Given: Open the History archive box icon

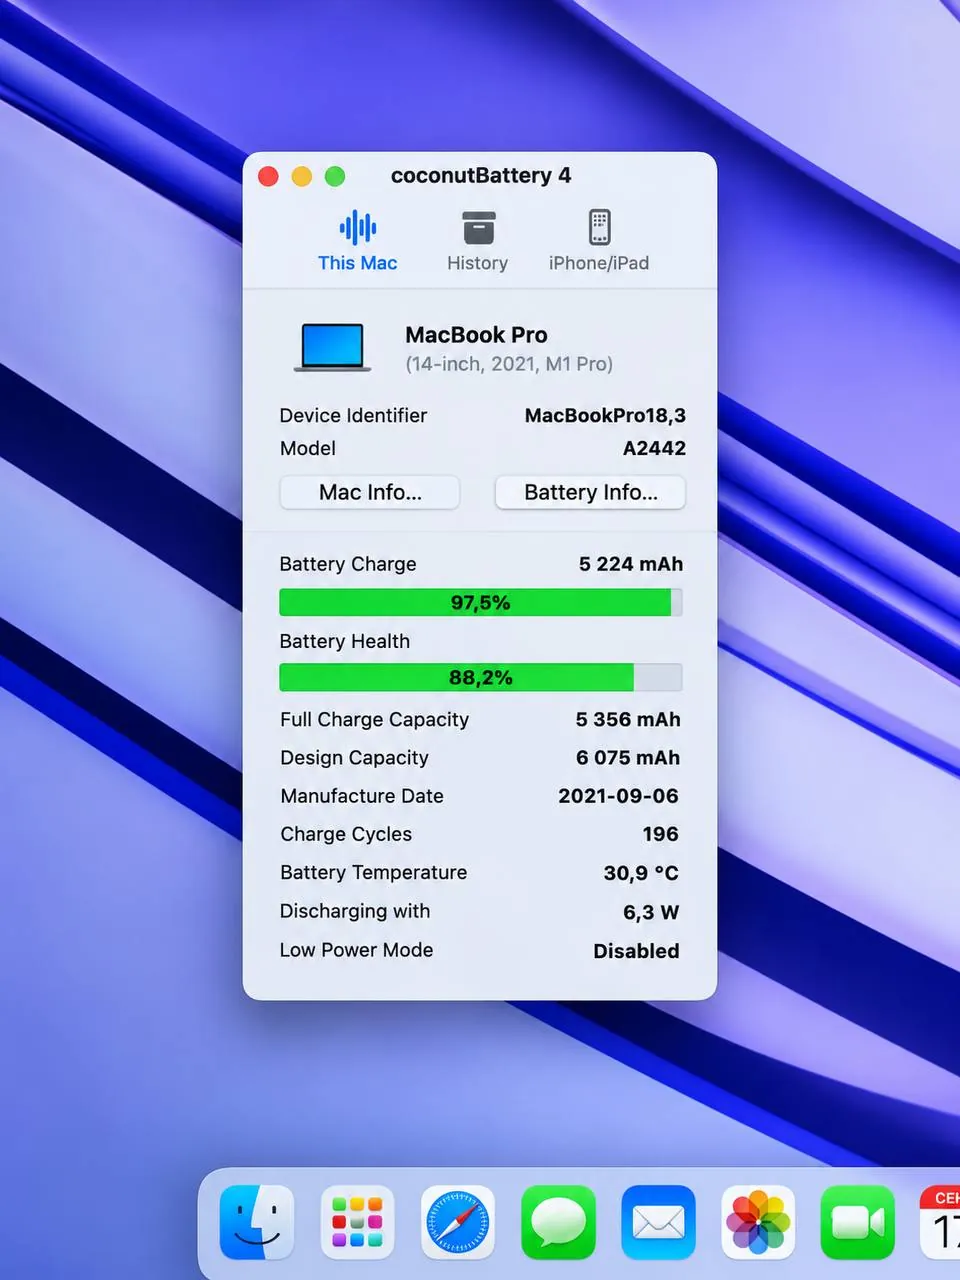Looking at the screenshot, I should (x=478, y=228).
